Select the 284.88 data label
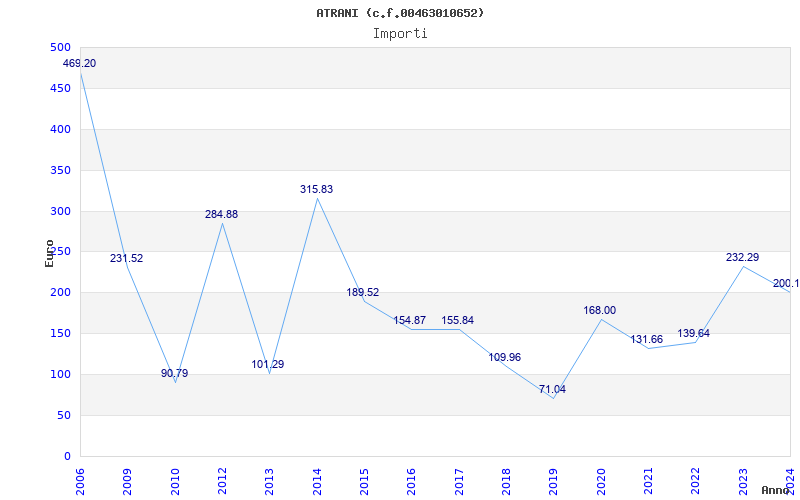The width and height of the screenshot is (800, 500). tap(221, 215)
